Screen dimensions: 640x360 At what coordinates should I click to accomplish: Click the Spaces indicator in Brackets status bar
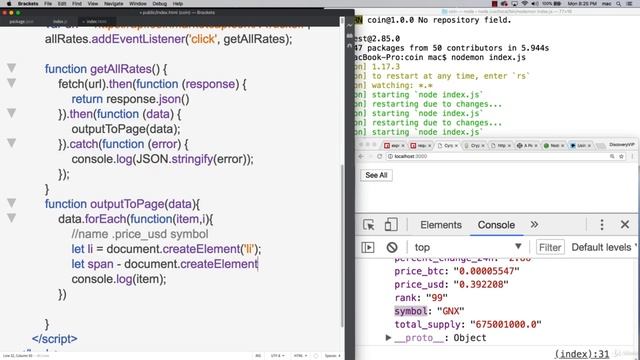[x=332, y=356]
